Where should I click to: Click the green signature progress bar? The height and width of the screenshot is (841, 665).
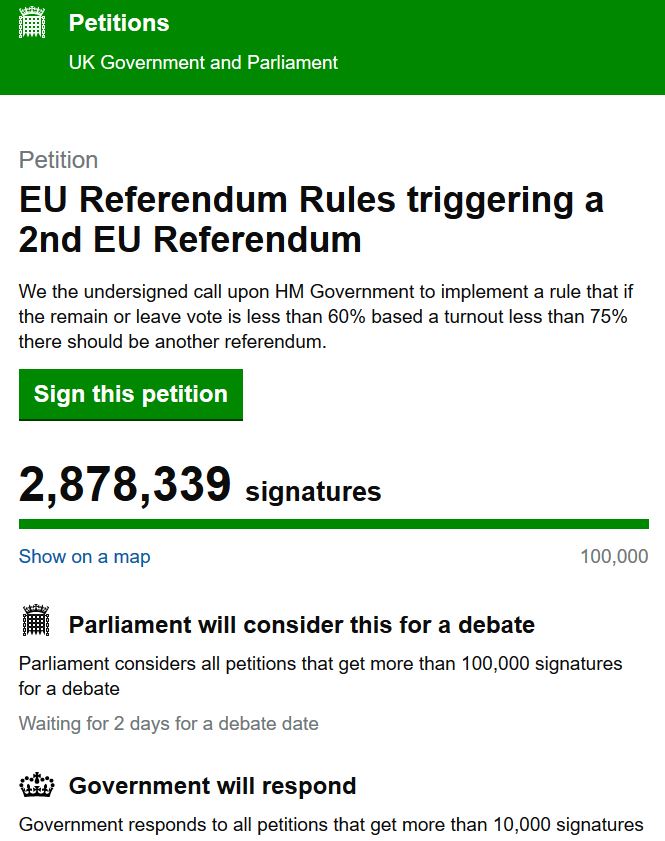coord(333,524)
